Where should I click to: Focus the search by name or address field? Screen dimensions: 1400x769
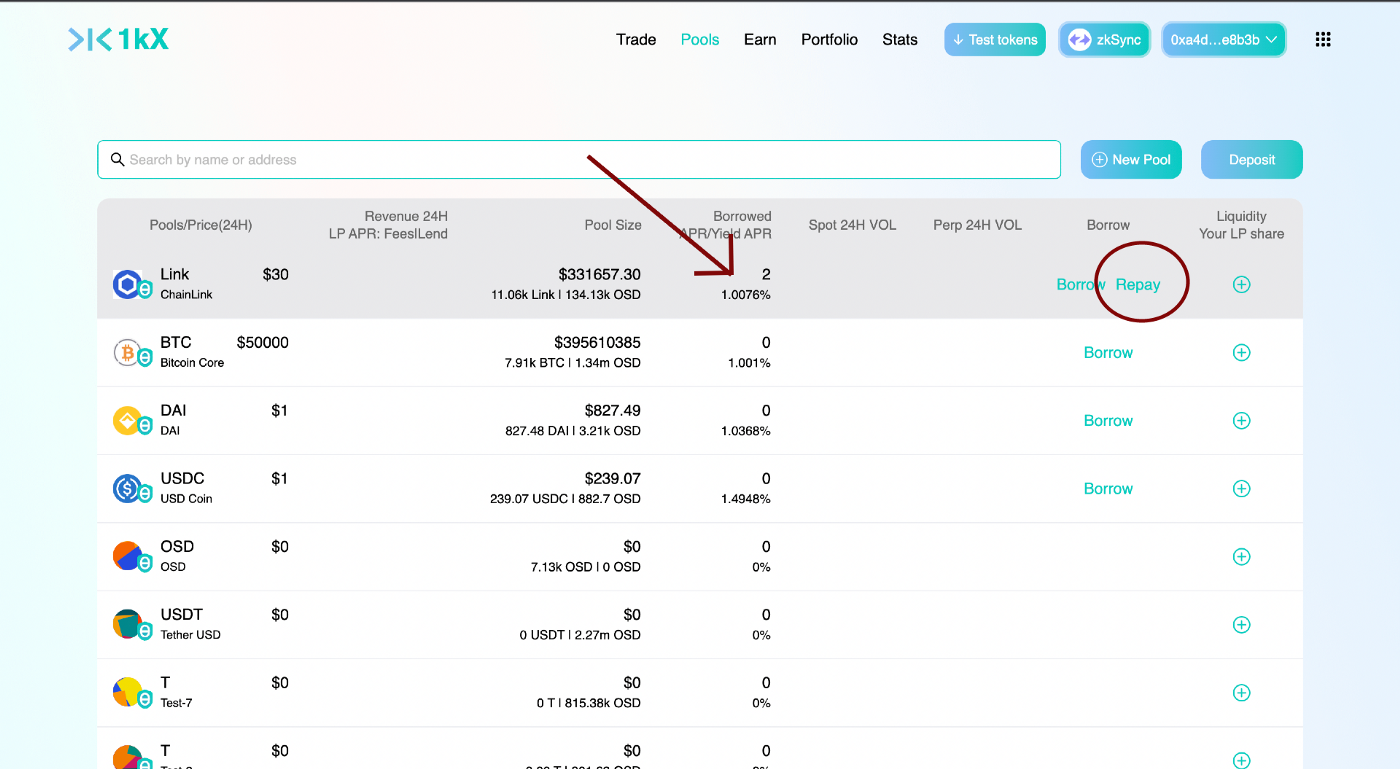[x=579, y=160]
